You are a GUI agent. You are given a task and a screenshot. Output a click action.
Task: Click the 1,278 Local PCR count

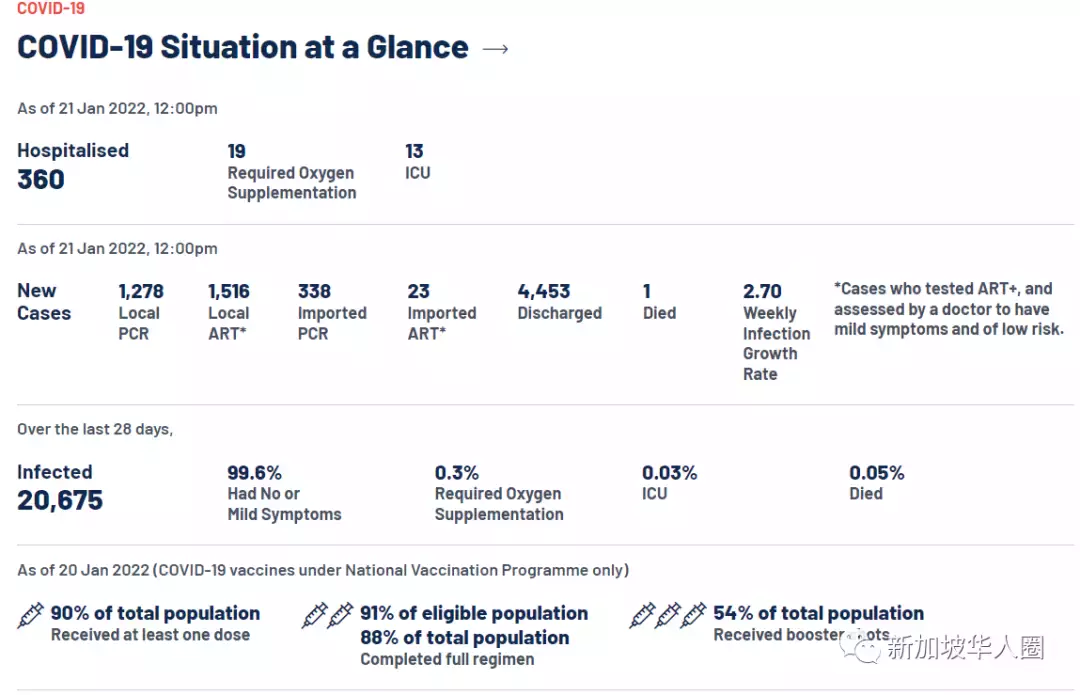tap(140, 292)
